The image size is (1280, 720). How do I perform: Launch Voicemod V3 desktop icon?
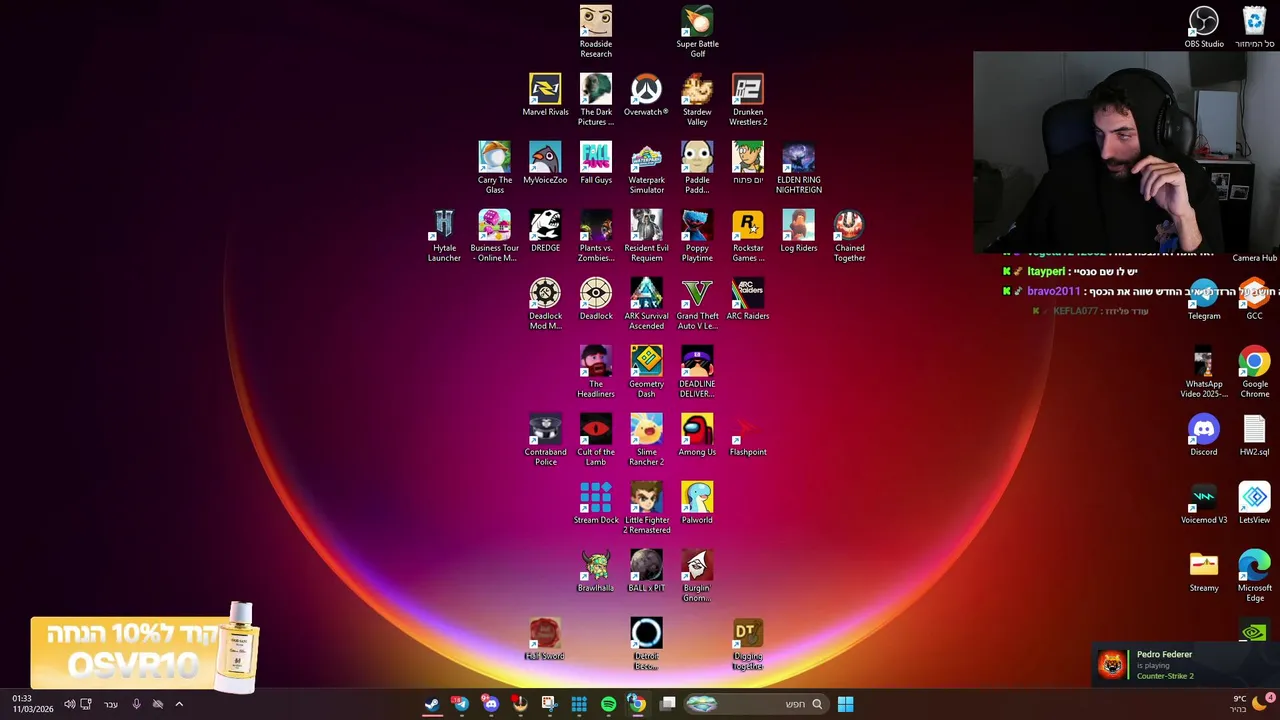[x=1204, y=503]
